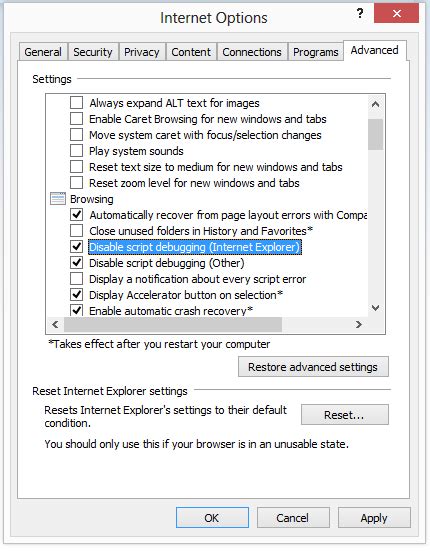Select the Connections tab
Screen dimensions: 430x551
(x=252, y=52)
